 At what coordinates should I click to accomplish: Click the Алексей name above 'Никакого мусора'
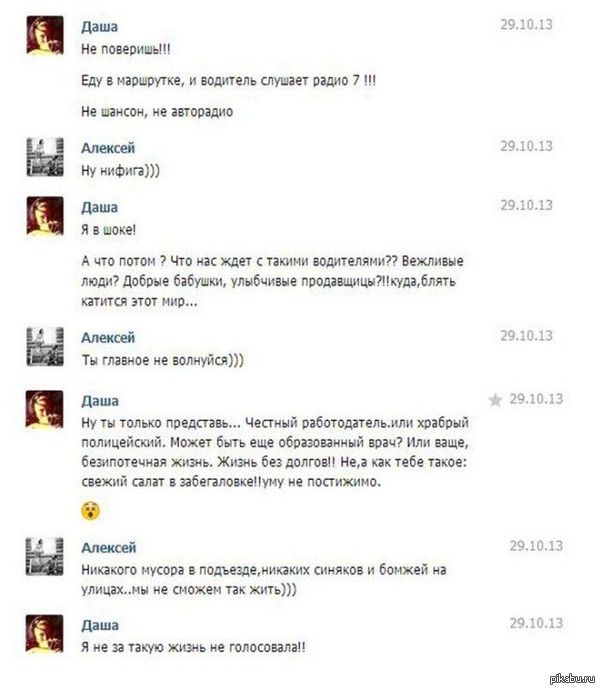(x=109, y=548)
